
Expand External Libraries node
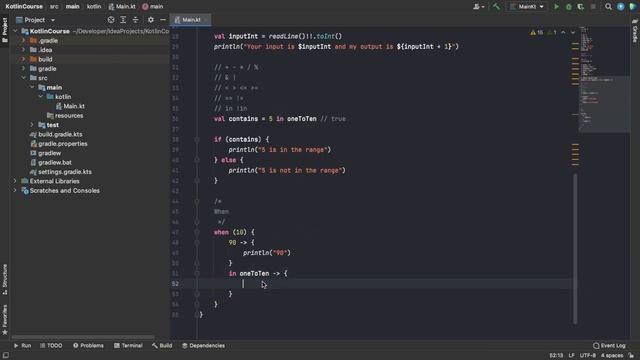click(x=16, y=181)
